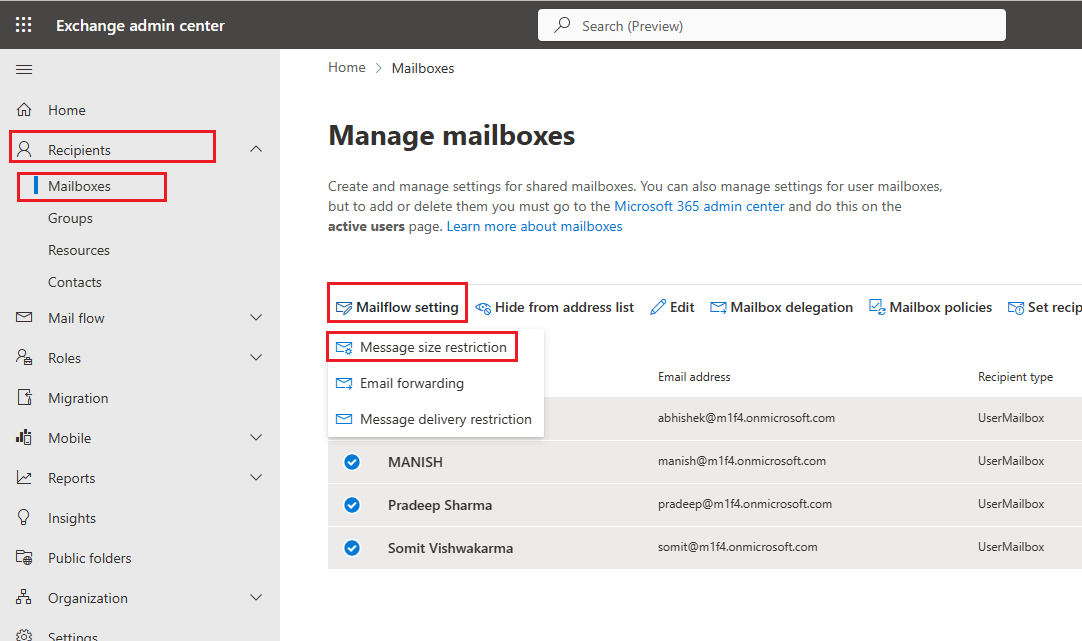Screen dimensions: 1082x641
Task: Click the Hide from address list icon
Action: click(482, 307)
